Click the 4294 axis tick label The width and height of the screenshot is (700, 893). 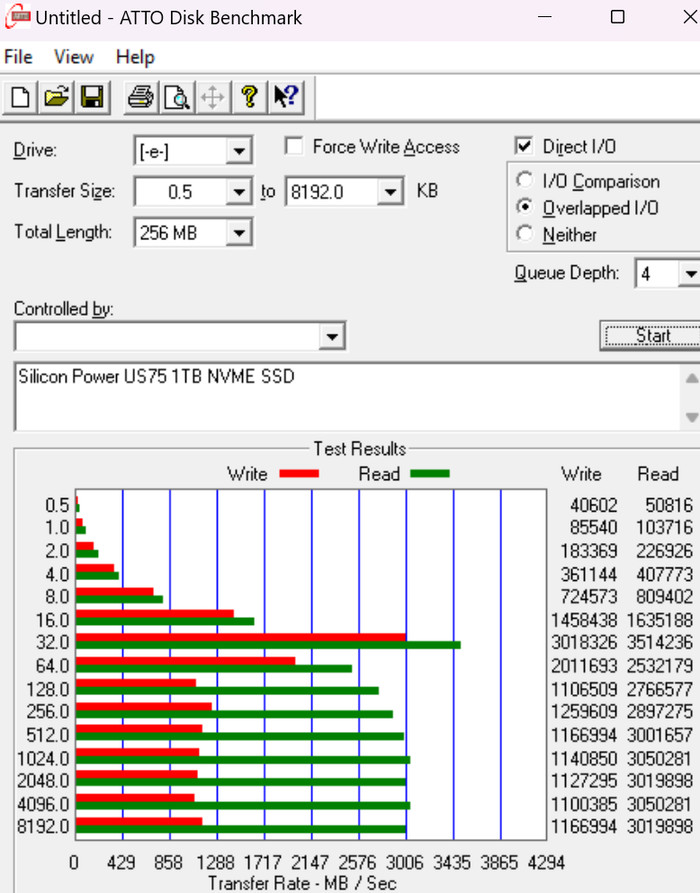[546, 862]
